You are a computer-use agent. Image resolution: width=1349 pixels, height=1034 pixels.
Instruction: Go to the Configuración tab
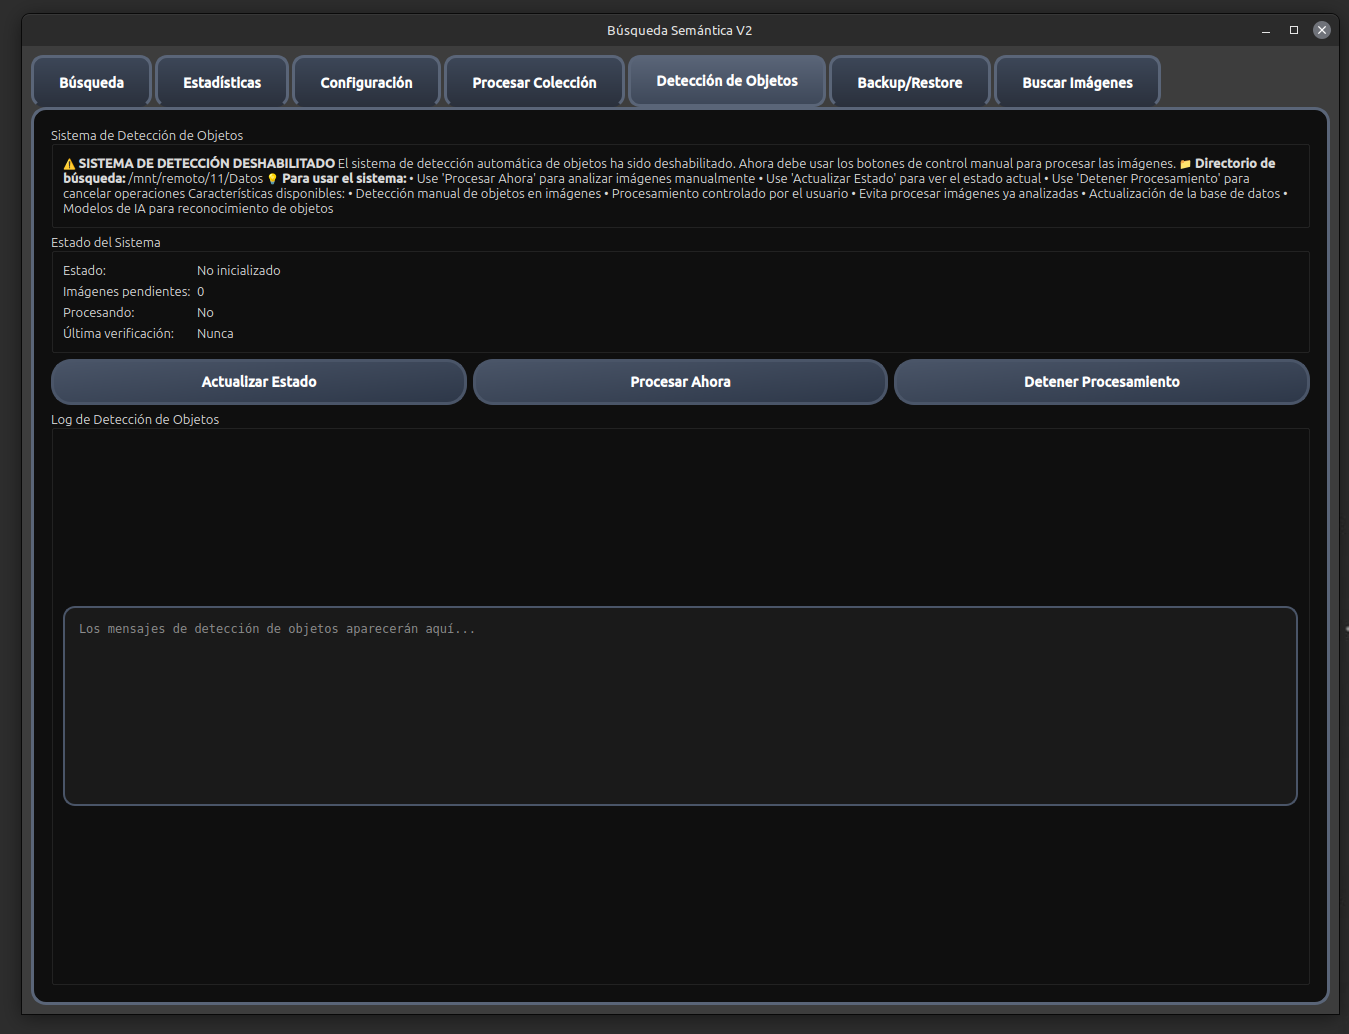coord(366,82)
